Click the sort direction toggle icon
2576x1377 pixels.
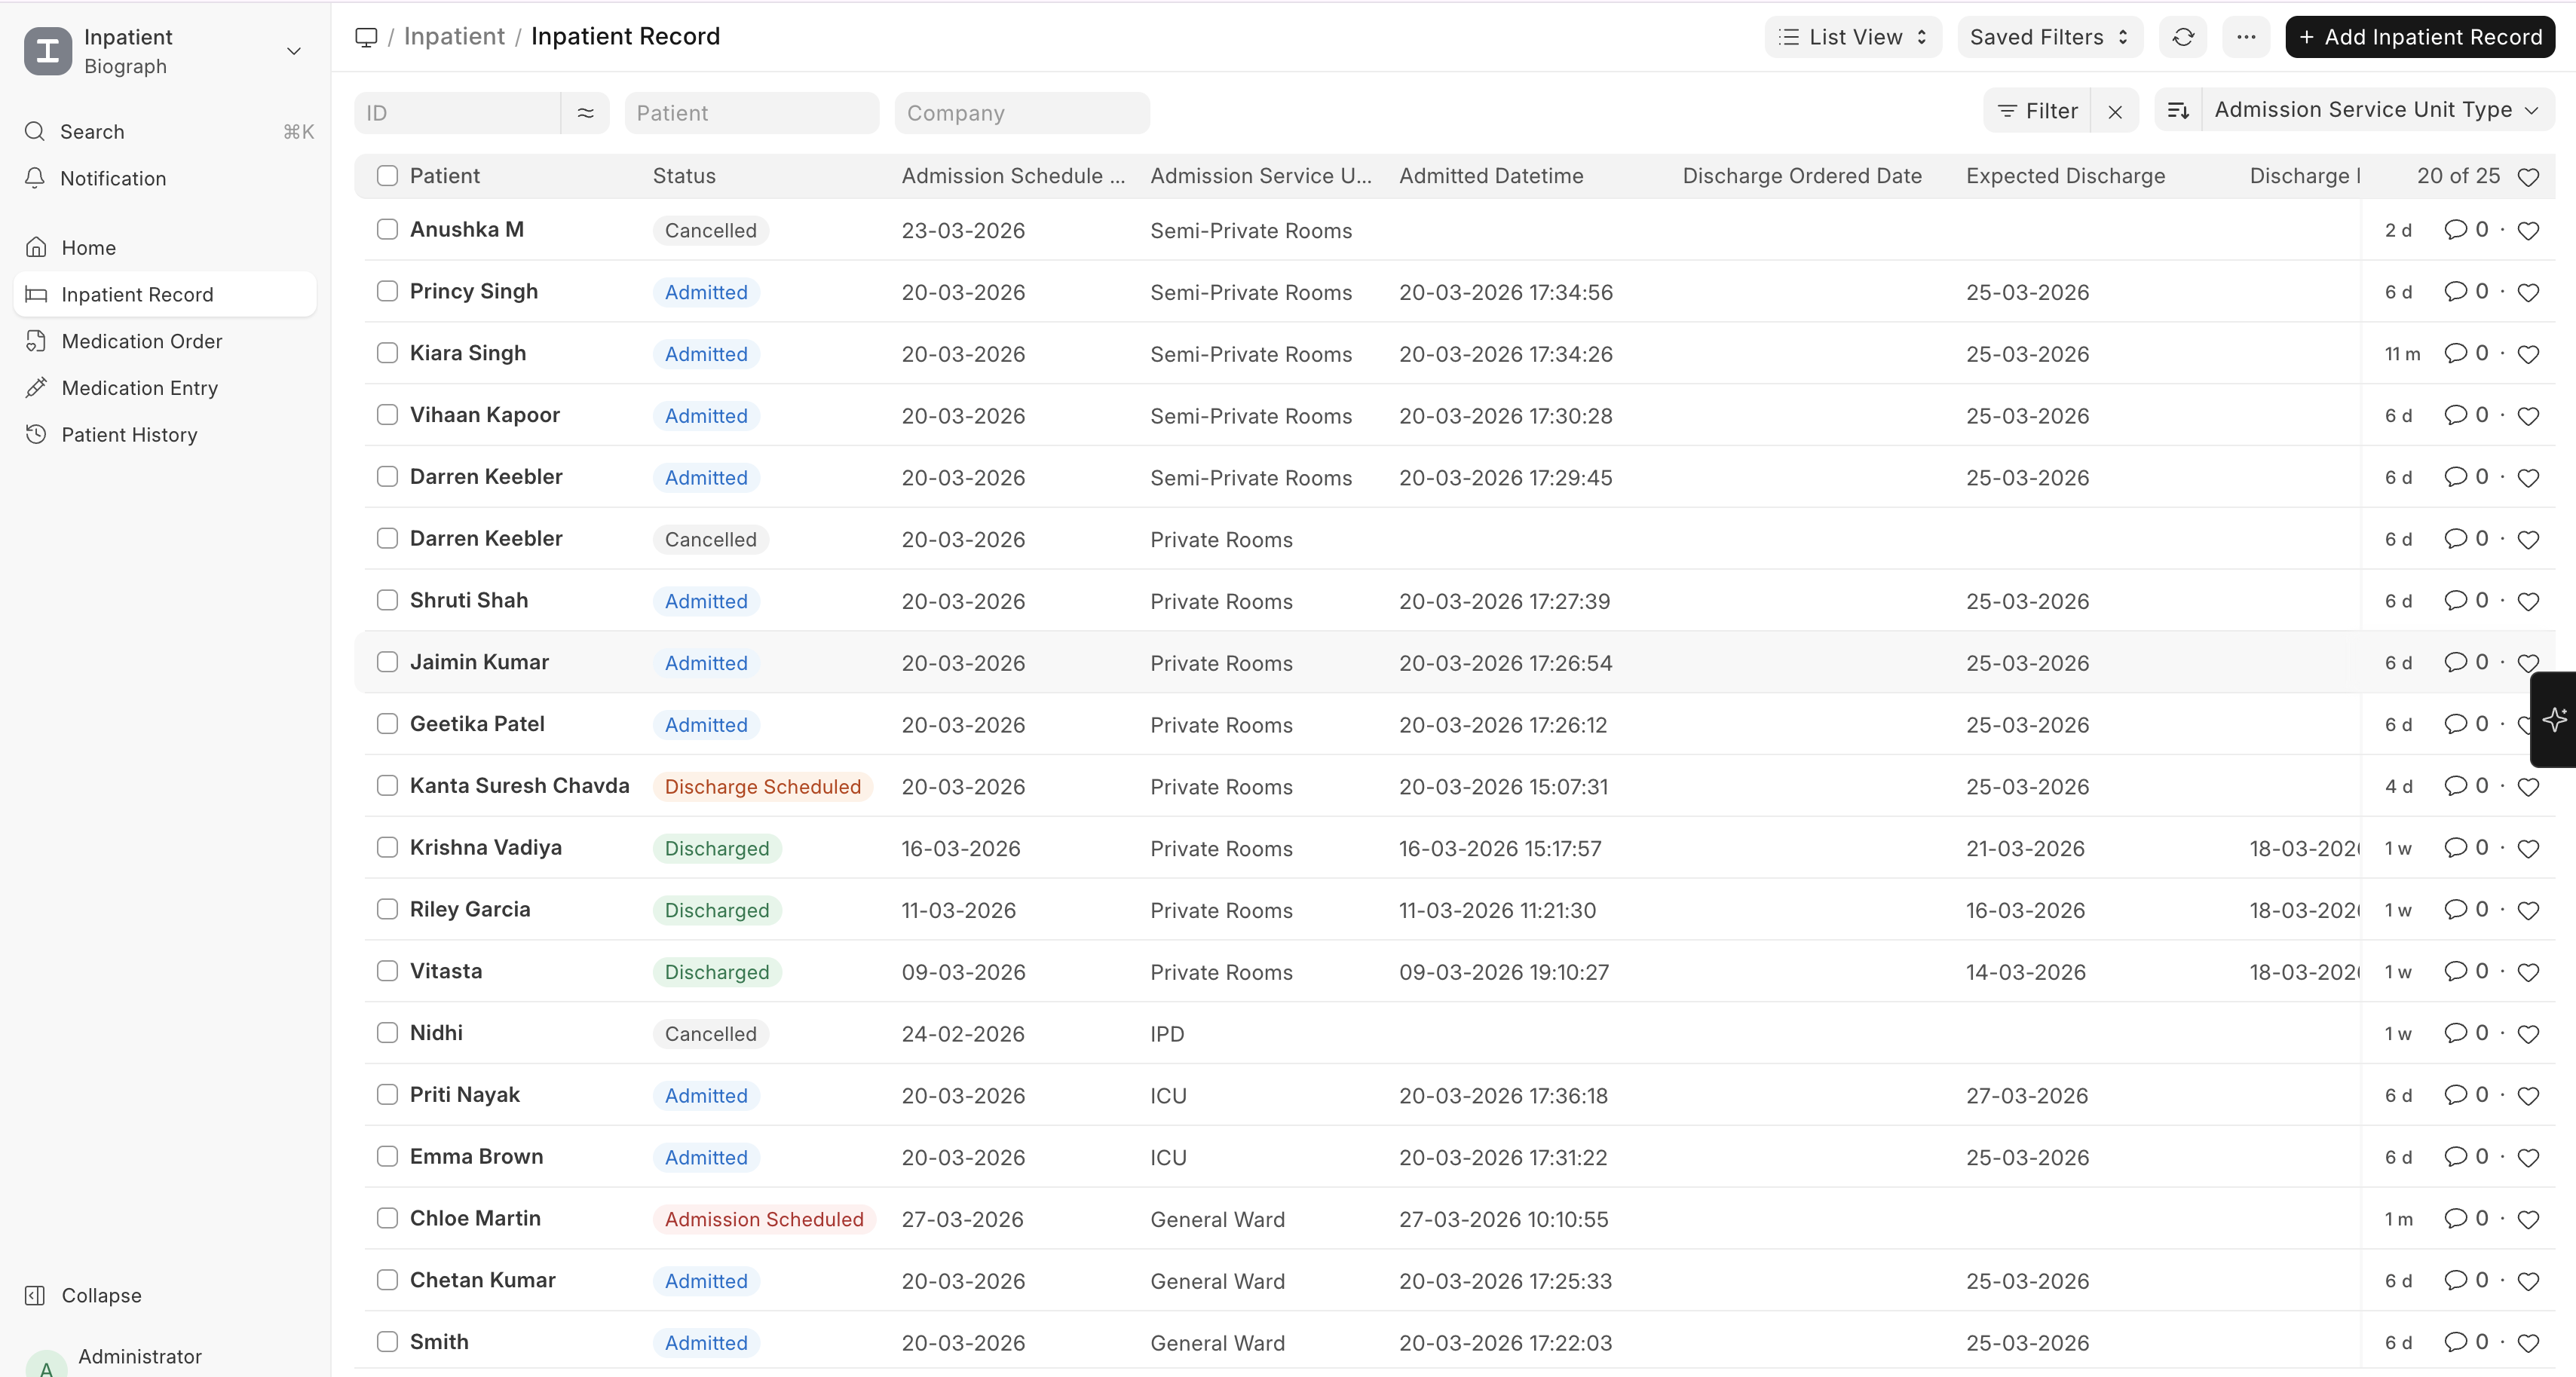tap(2178, 110)
